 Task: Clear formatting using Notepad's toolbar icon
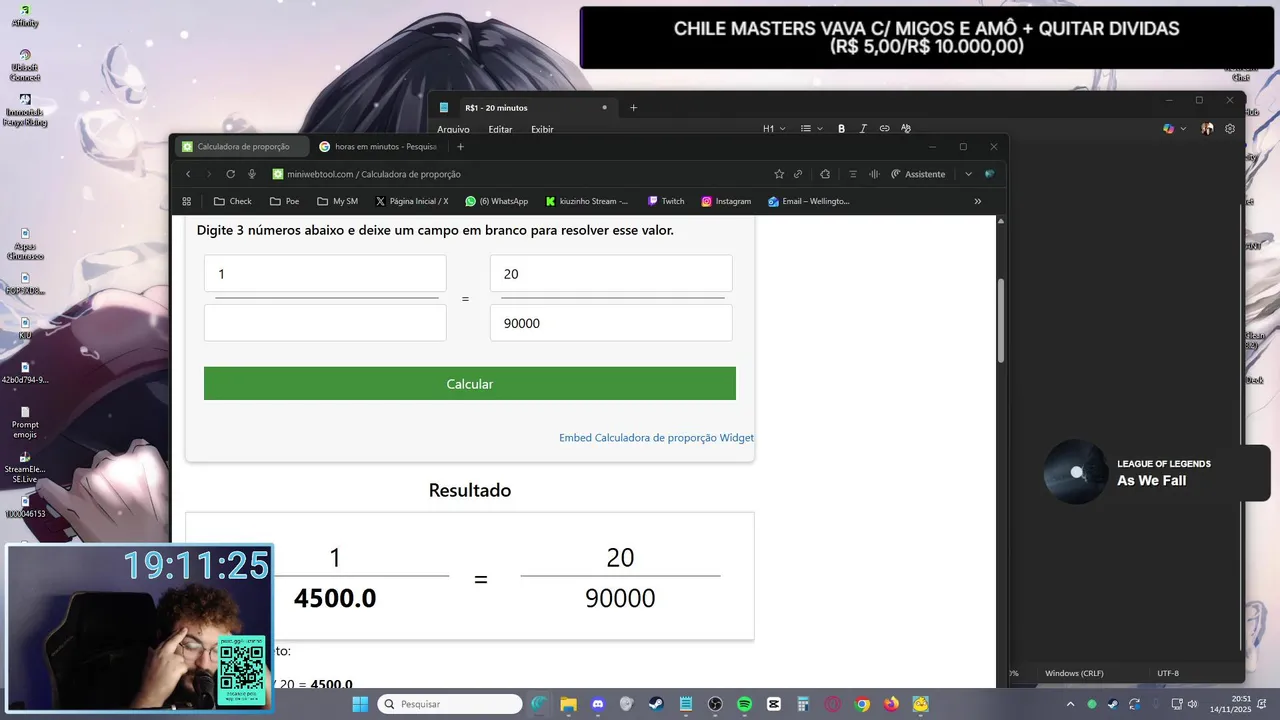coord(906,129)
